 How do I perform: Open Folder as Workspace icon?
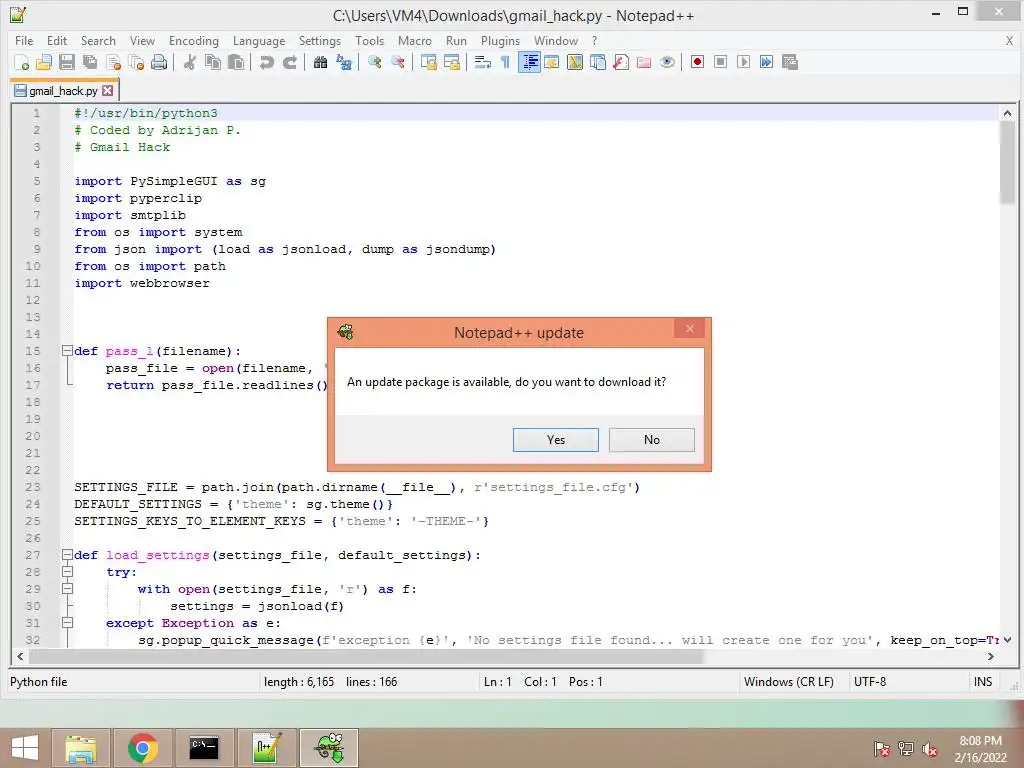(644, 62)
